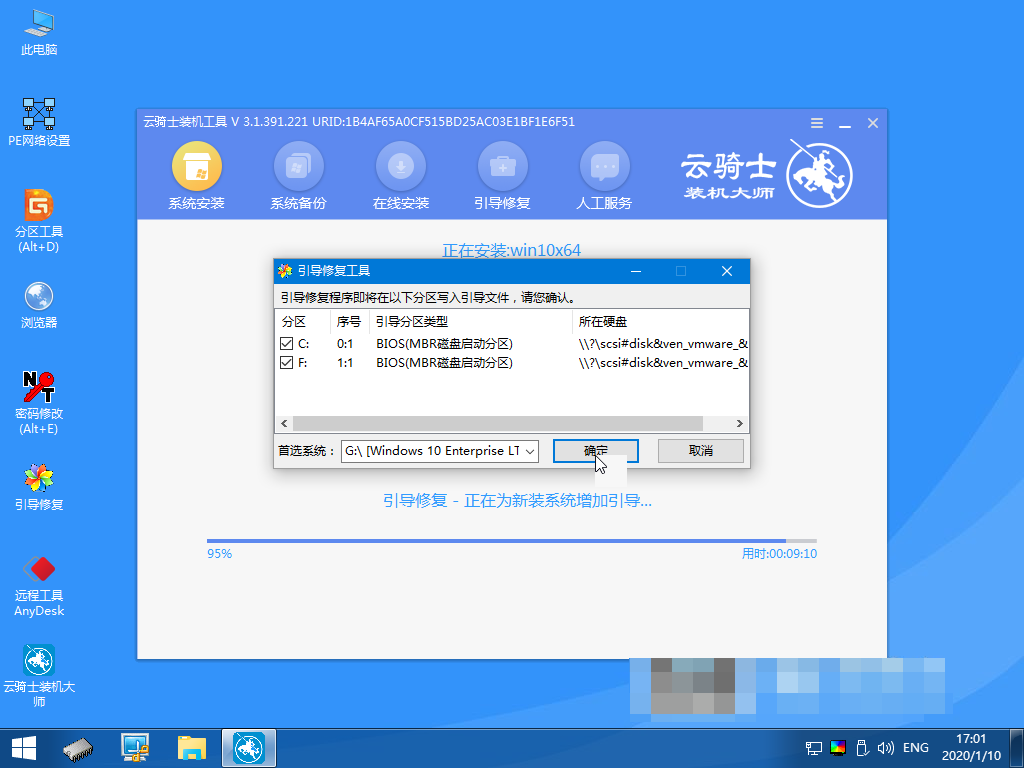Open 此电脑 desktop icon
Screen dimensions: 1024x768
[39, 33]
